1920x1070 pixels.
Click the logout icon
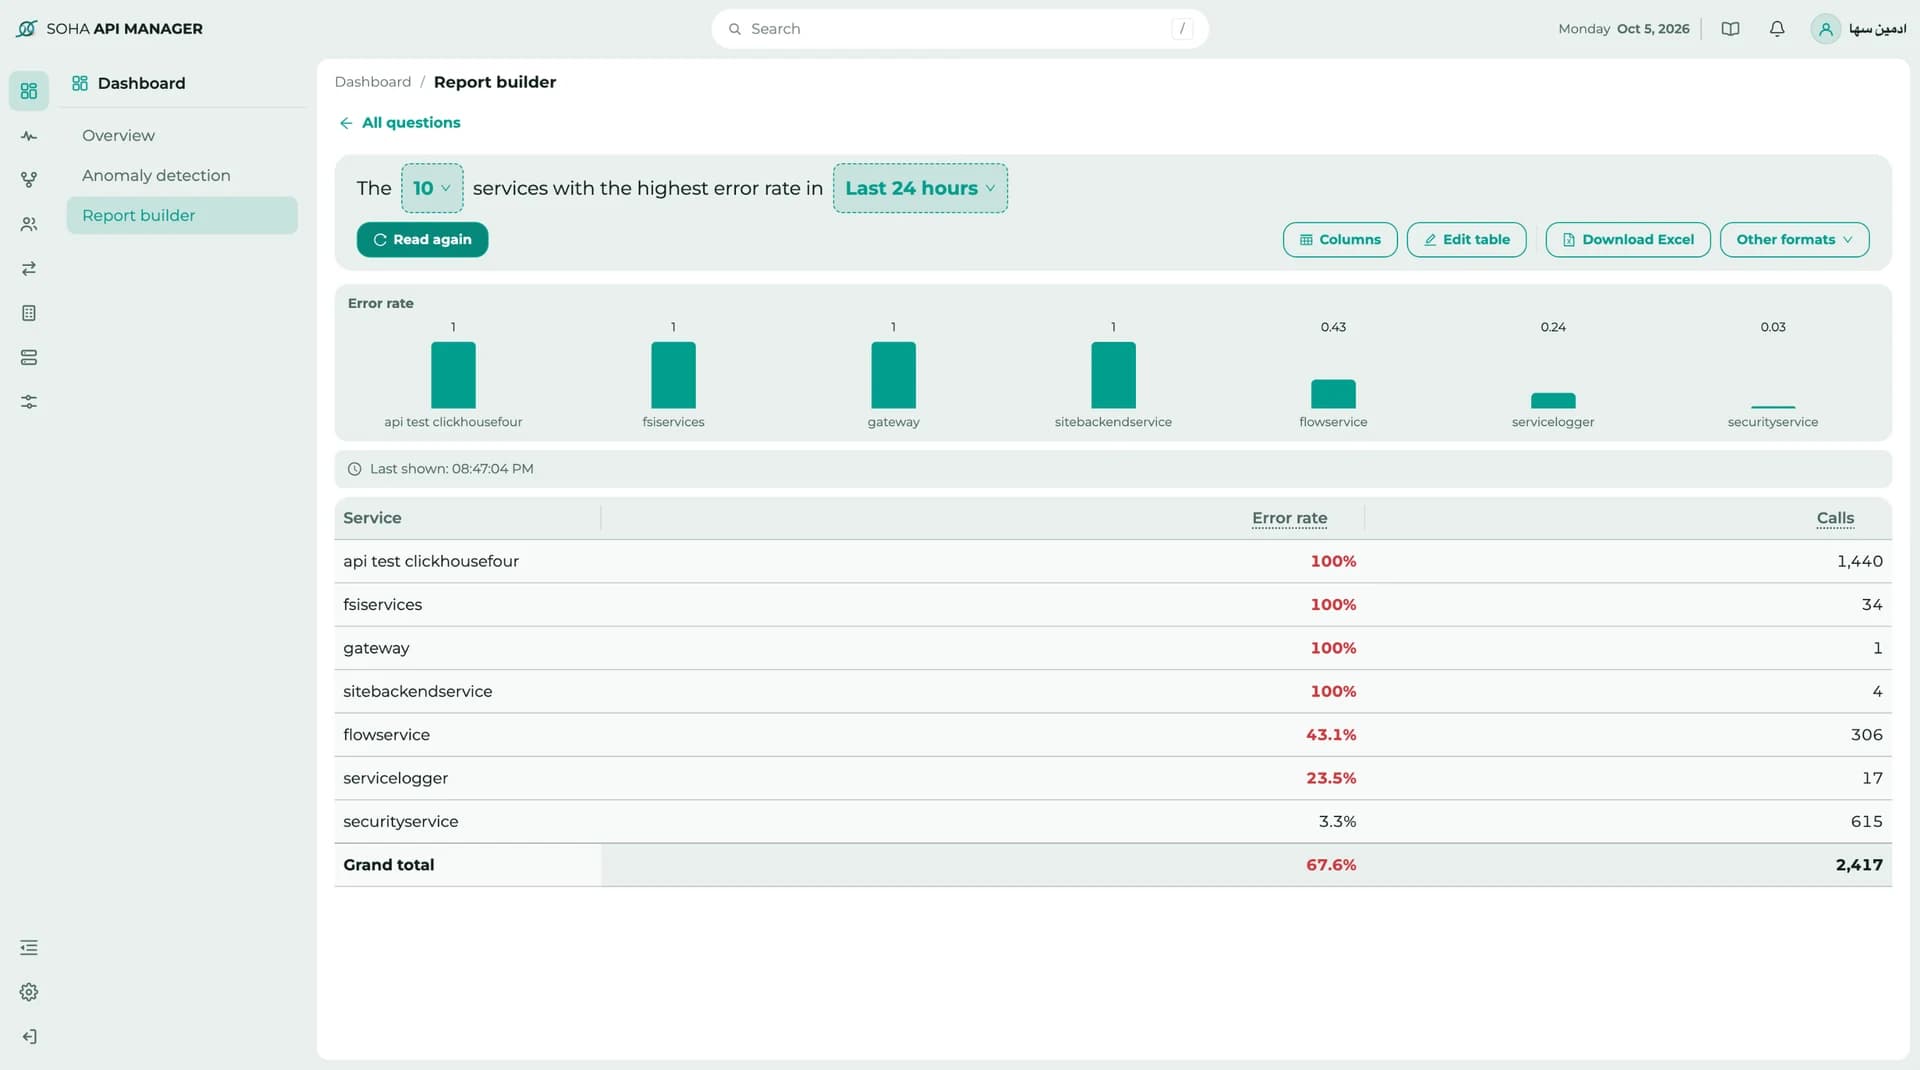pos(29,1037)
